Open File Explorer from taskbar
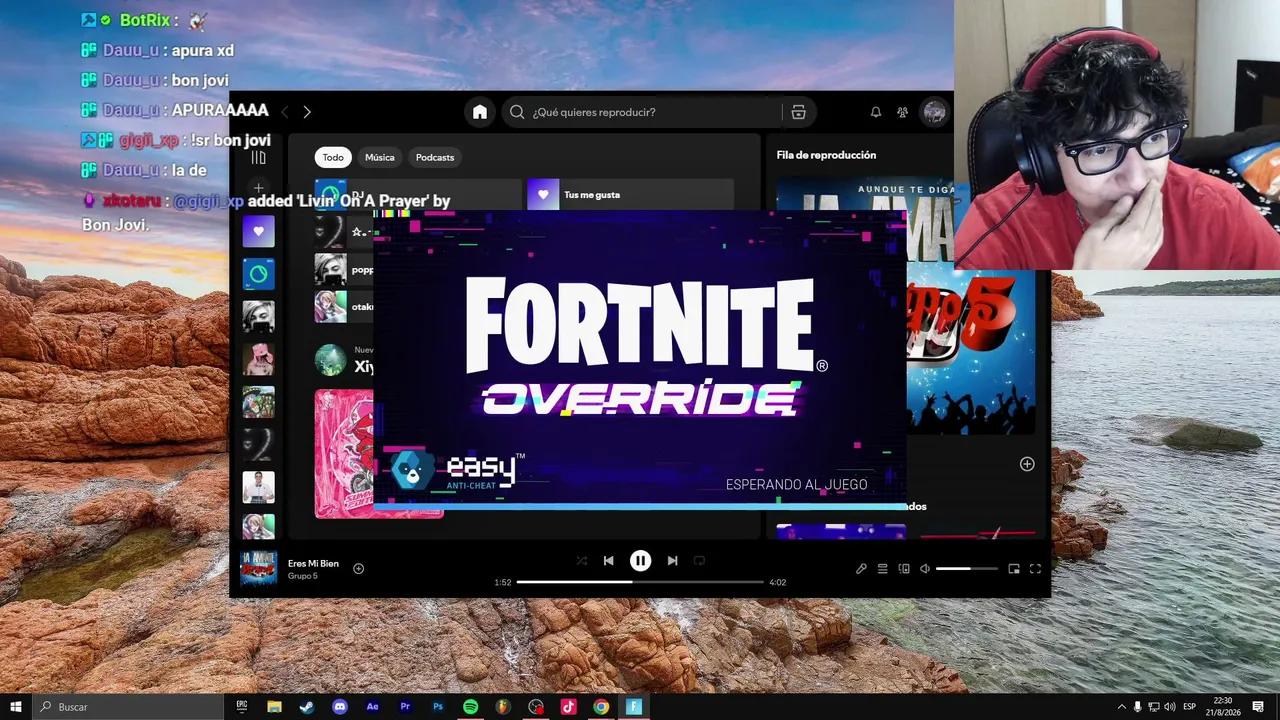 click(274, 707)
